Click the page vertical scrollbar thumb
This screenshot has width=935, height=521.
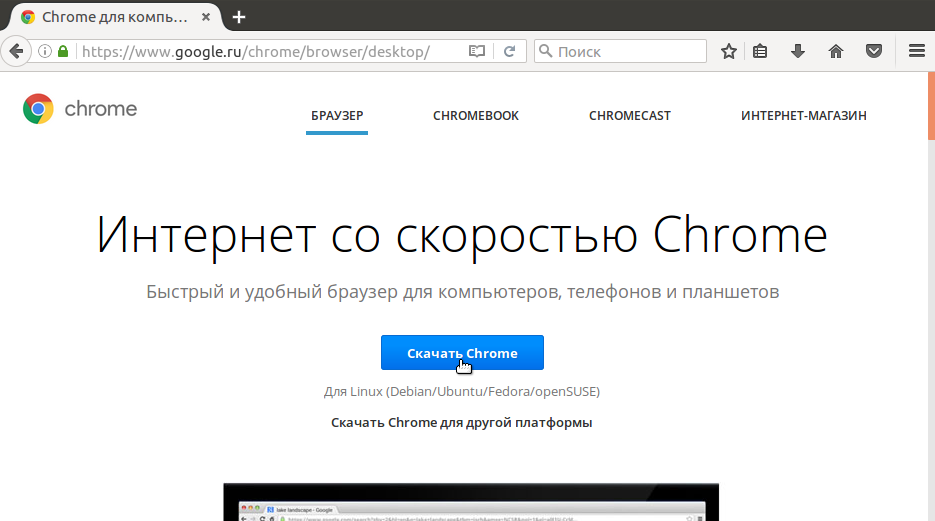[x=931, y=106]
